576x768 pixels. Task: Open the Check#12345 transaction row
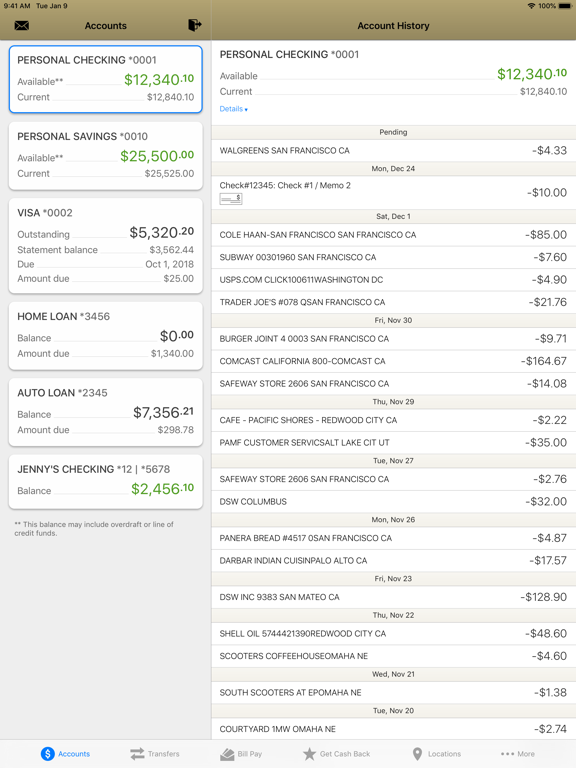(x=394, y=192)
